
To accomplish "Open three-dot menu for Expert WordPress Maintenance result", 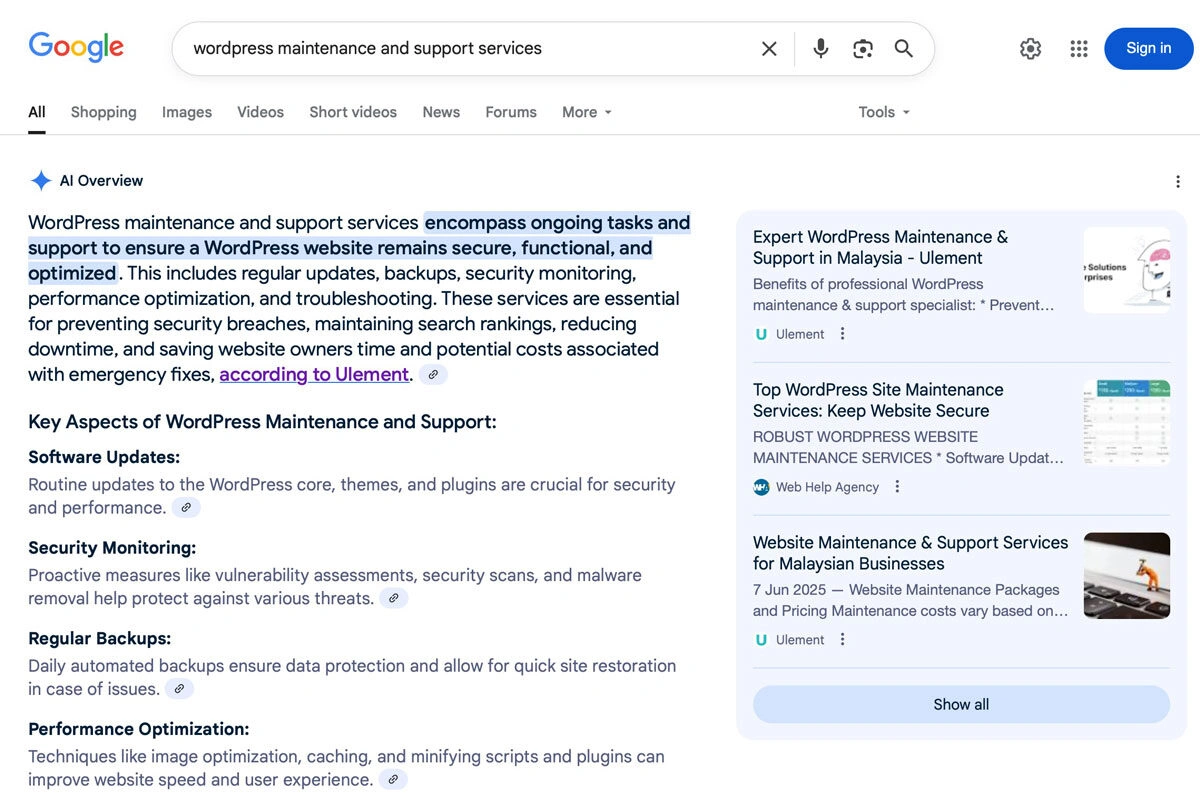I will (x=842, y=334).
